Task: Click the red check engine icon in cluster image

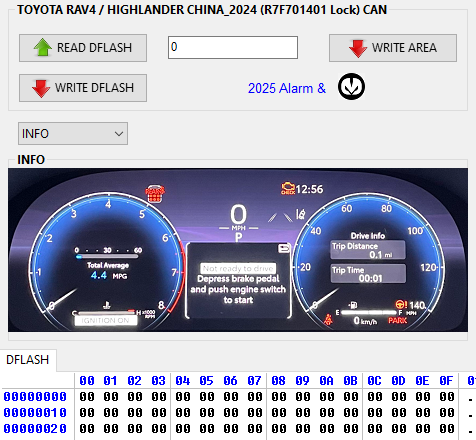Action: click(287, 188)
